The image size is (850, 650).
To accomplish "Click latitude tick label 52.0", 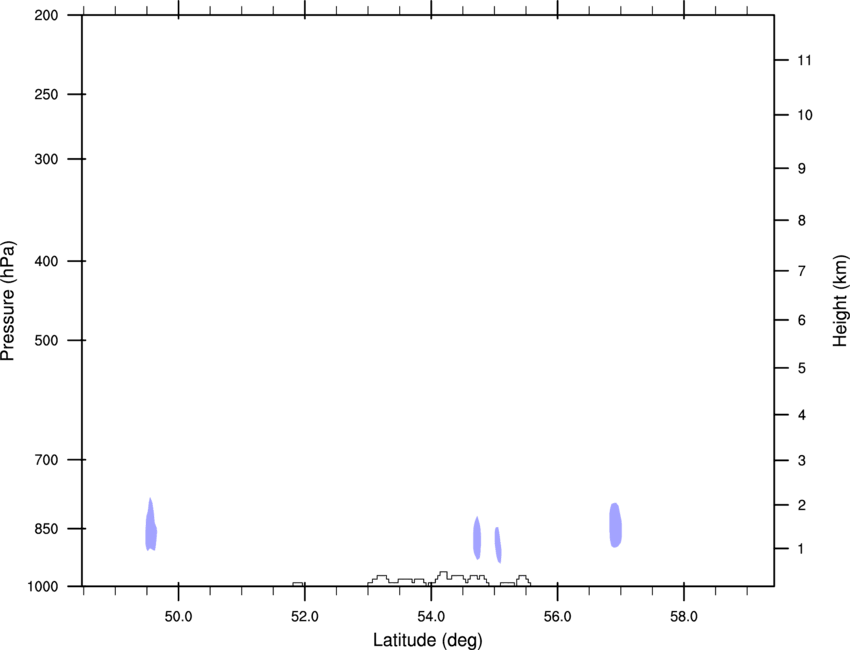I will [305, 617].
